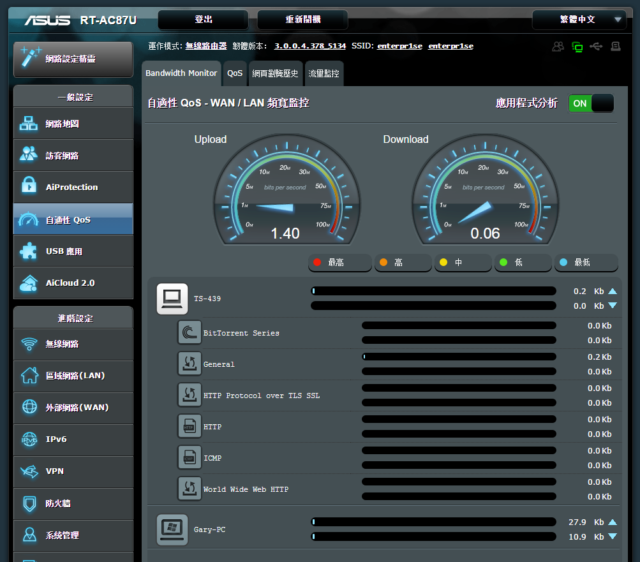This screenshot has width=640, height=562.
Task: Click the ICMP app document icon
Action: (189, 458)
